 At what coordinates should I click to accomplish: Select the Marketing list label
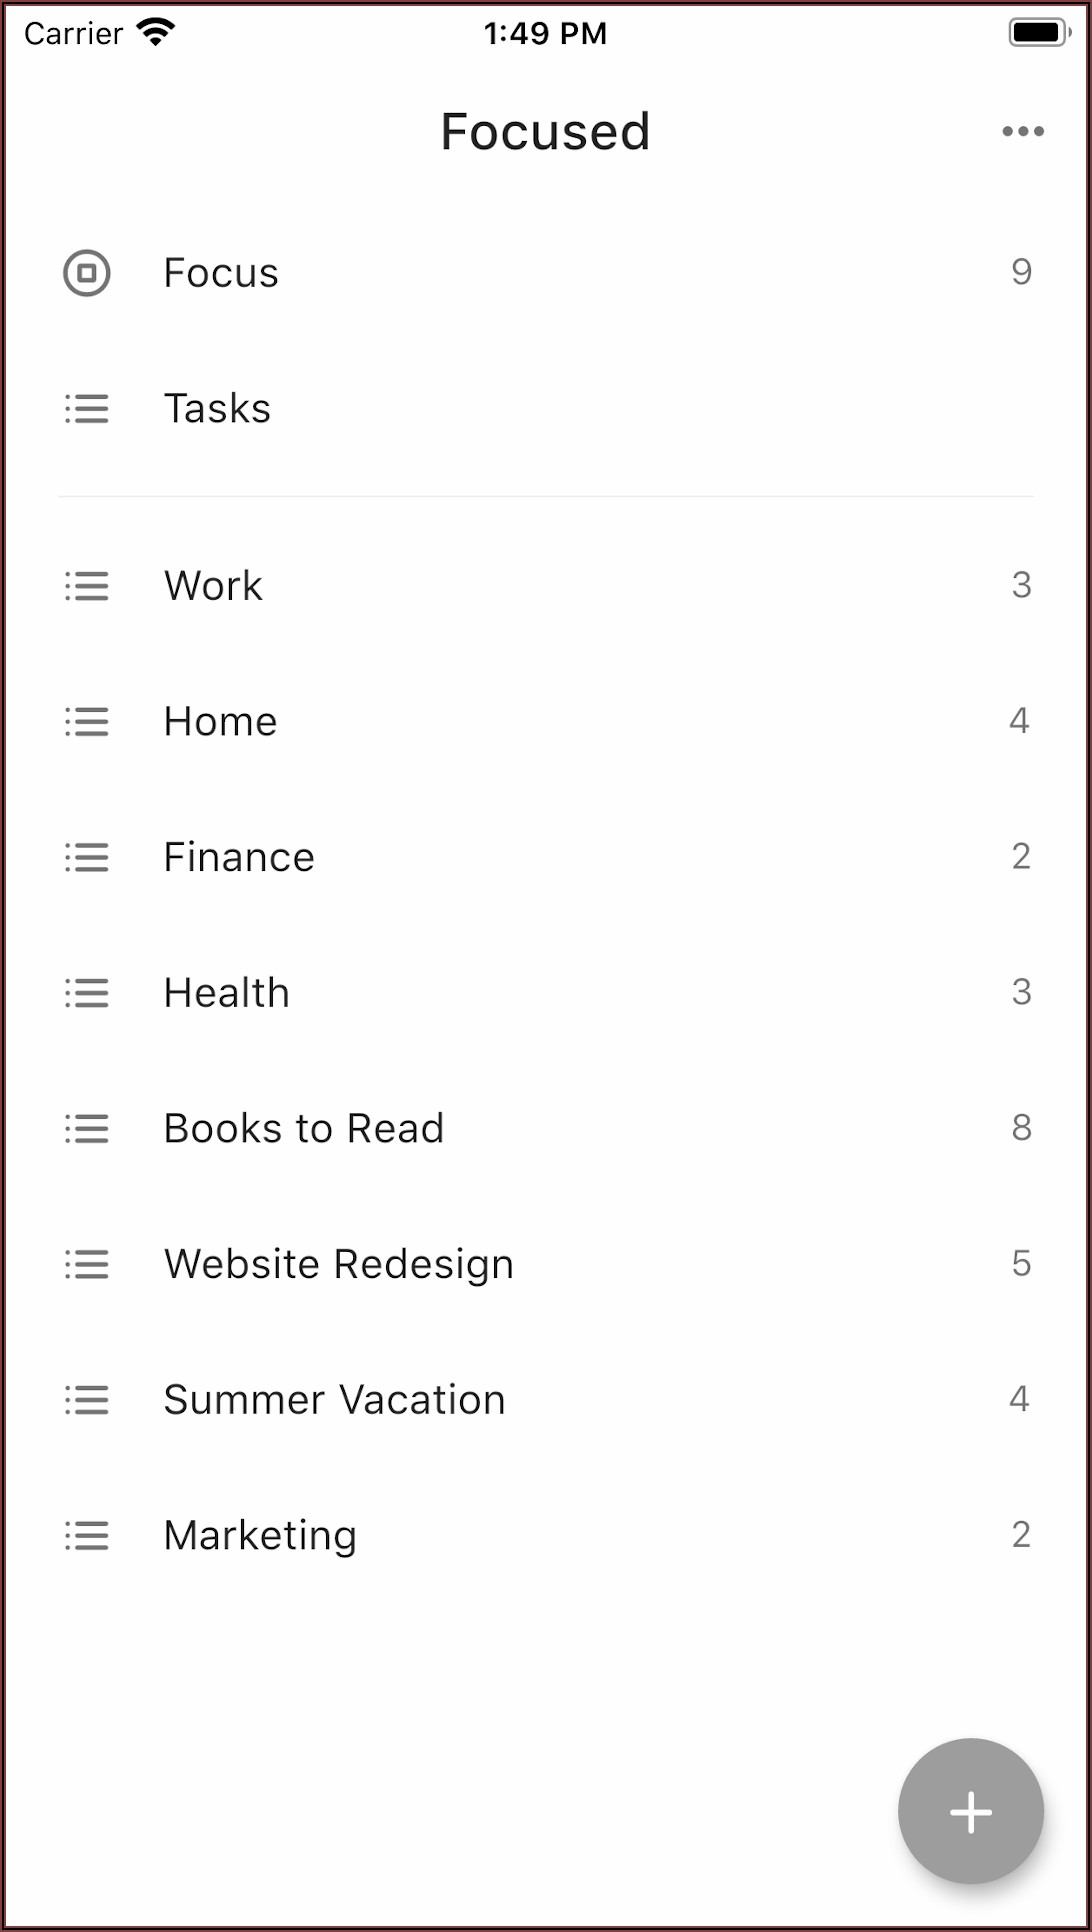coord(261,1536)
